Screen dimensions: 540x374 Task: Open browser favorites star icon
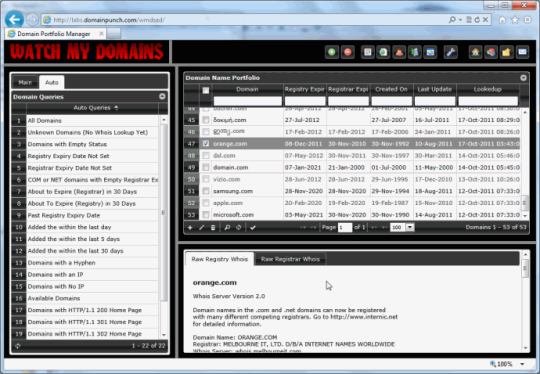coord(515,20)
